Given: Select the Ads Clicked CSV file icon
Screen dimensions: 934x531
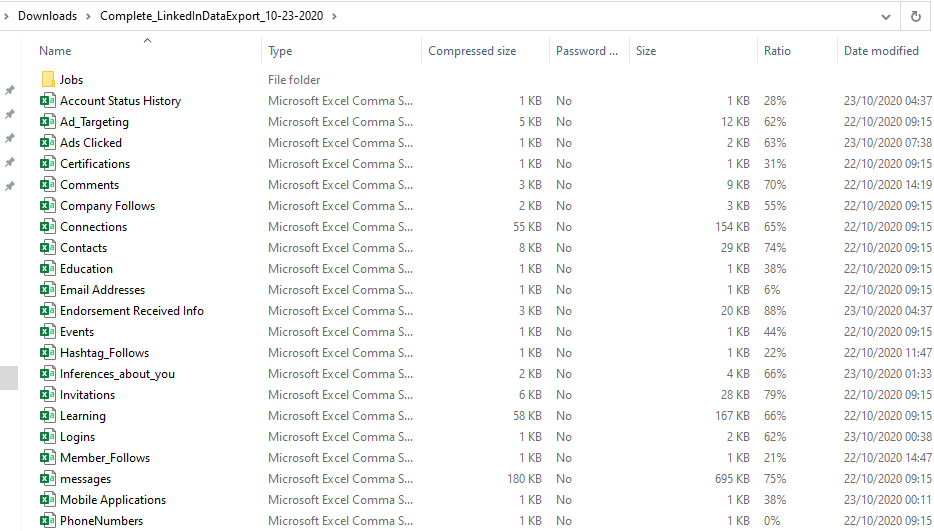Looking at the screenshot, I should [48, 142].
